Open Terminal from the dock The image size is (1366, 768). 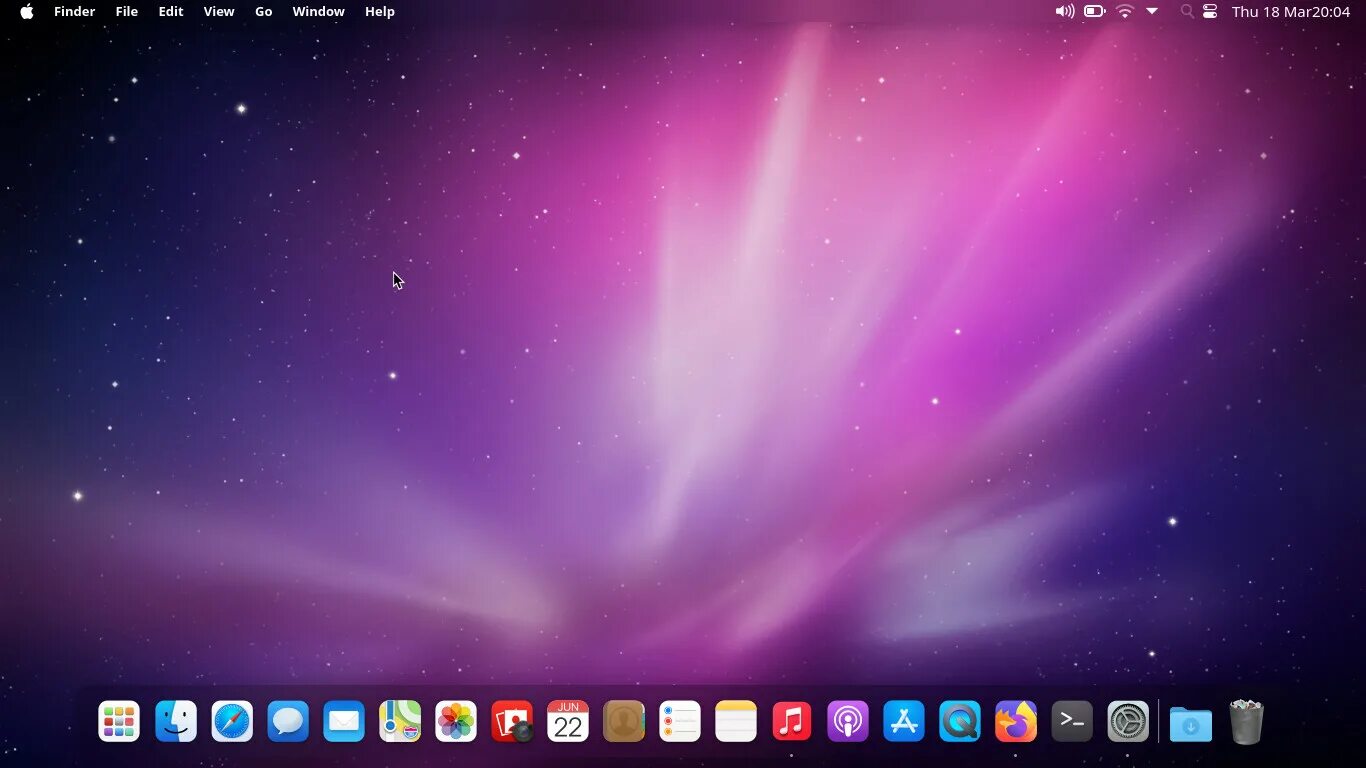point(1072,721)
